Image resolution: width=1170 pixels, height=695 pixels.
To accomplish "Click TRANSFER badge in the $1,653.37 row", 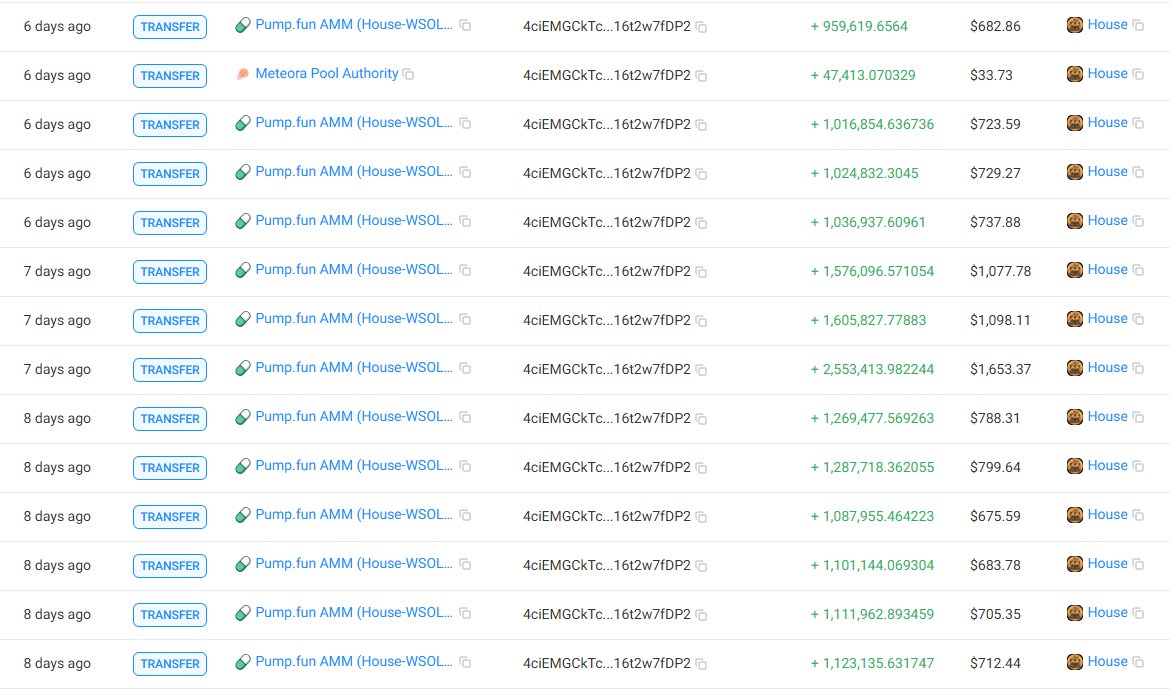I will [170, 370].
